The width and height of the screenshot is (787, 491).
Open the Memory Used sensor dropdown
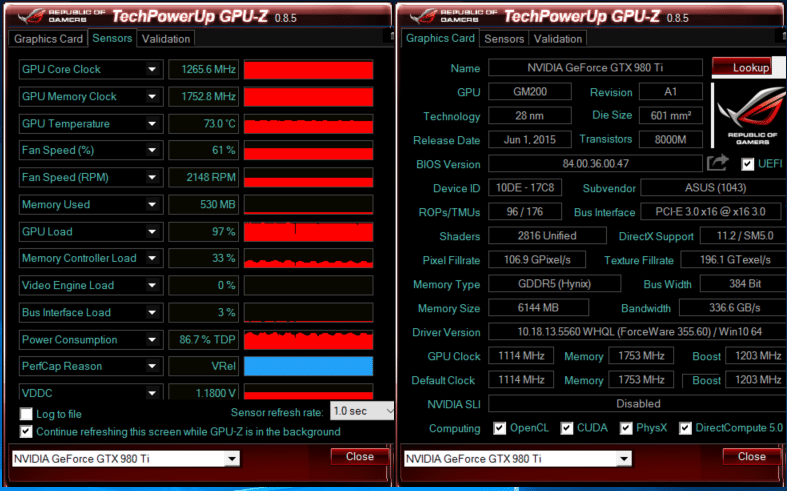point(152,204)
